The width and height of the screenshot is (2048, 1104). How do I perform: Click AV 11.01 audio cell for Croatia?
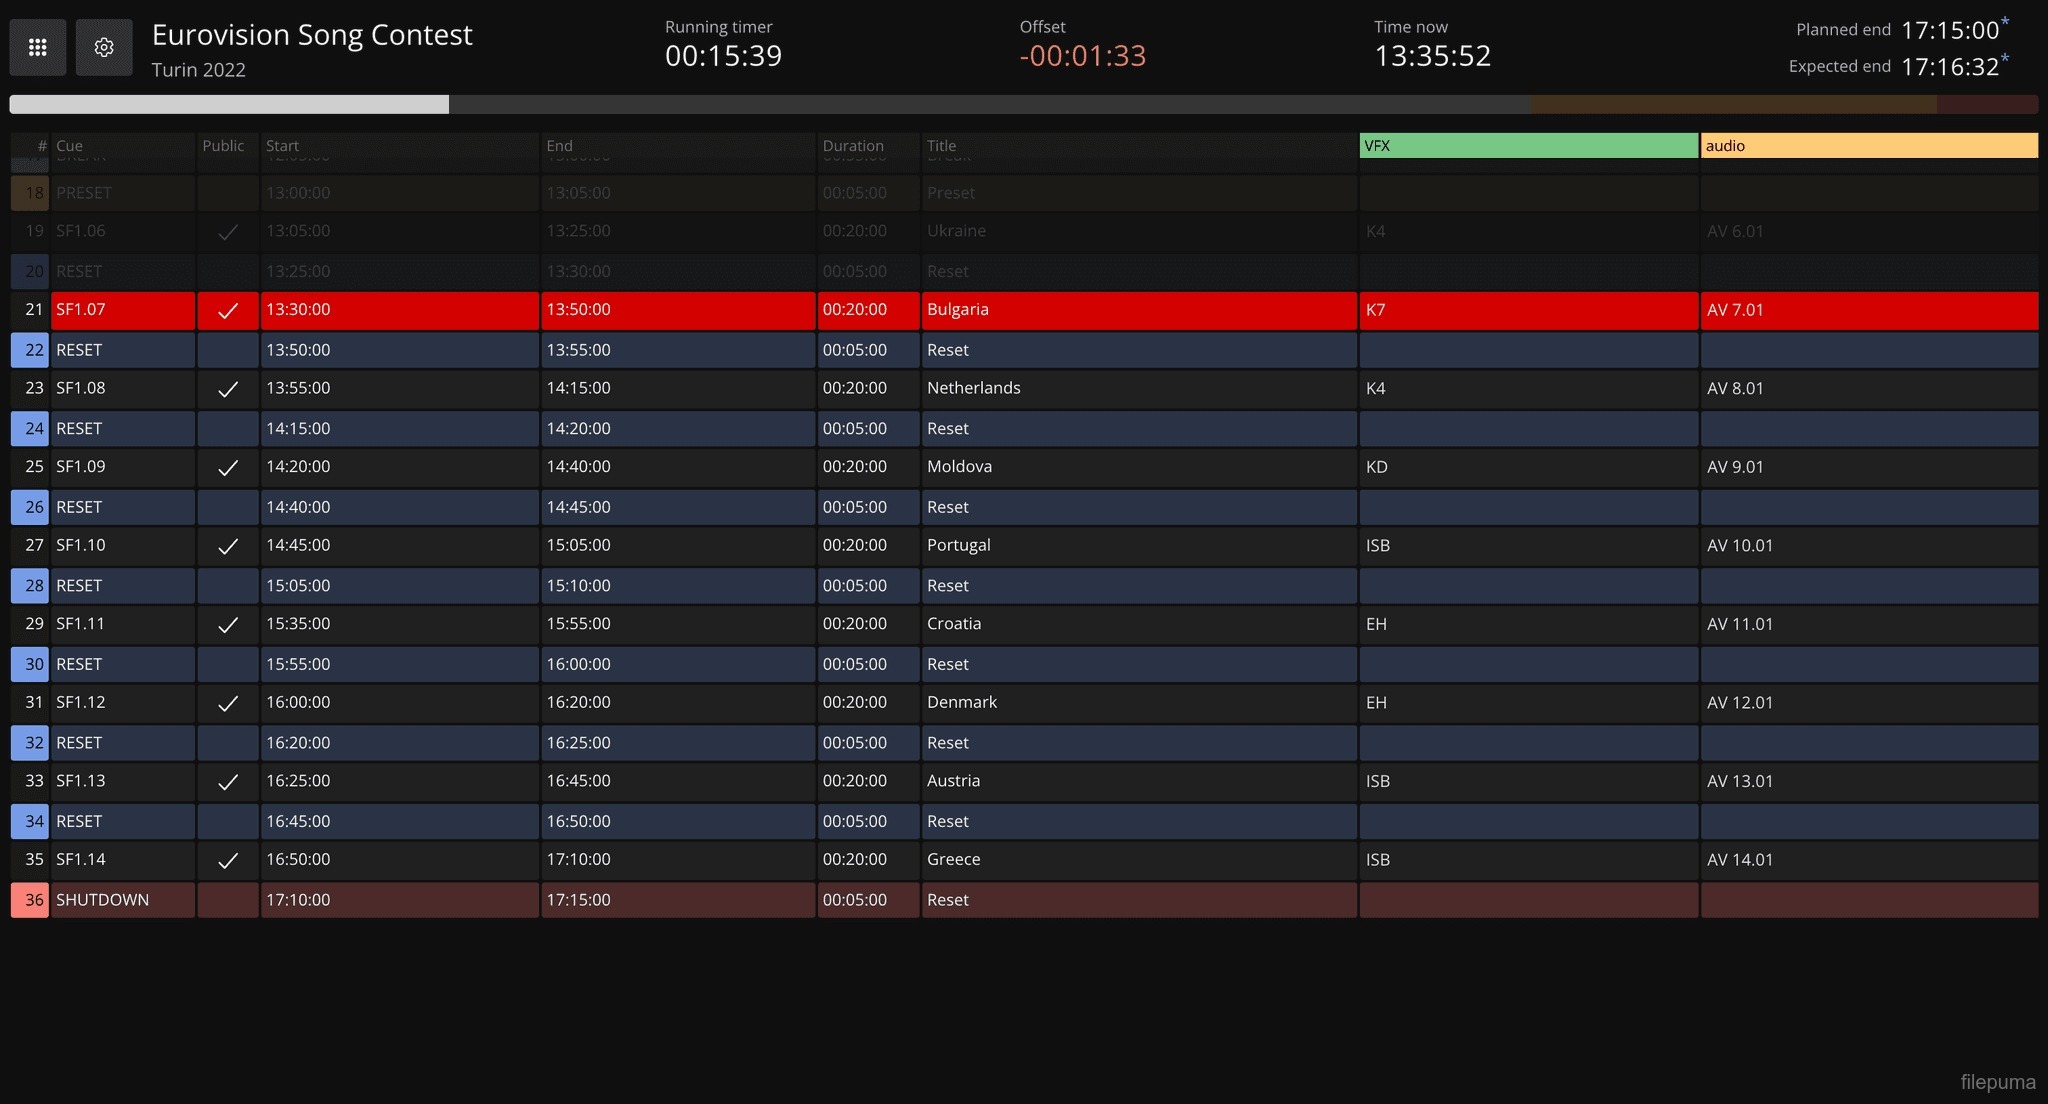pyautogui.click(x=1740, y=624)
